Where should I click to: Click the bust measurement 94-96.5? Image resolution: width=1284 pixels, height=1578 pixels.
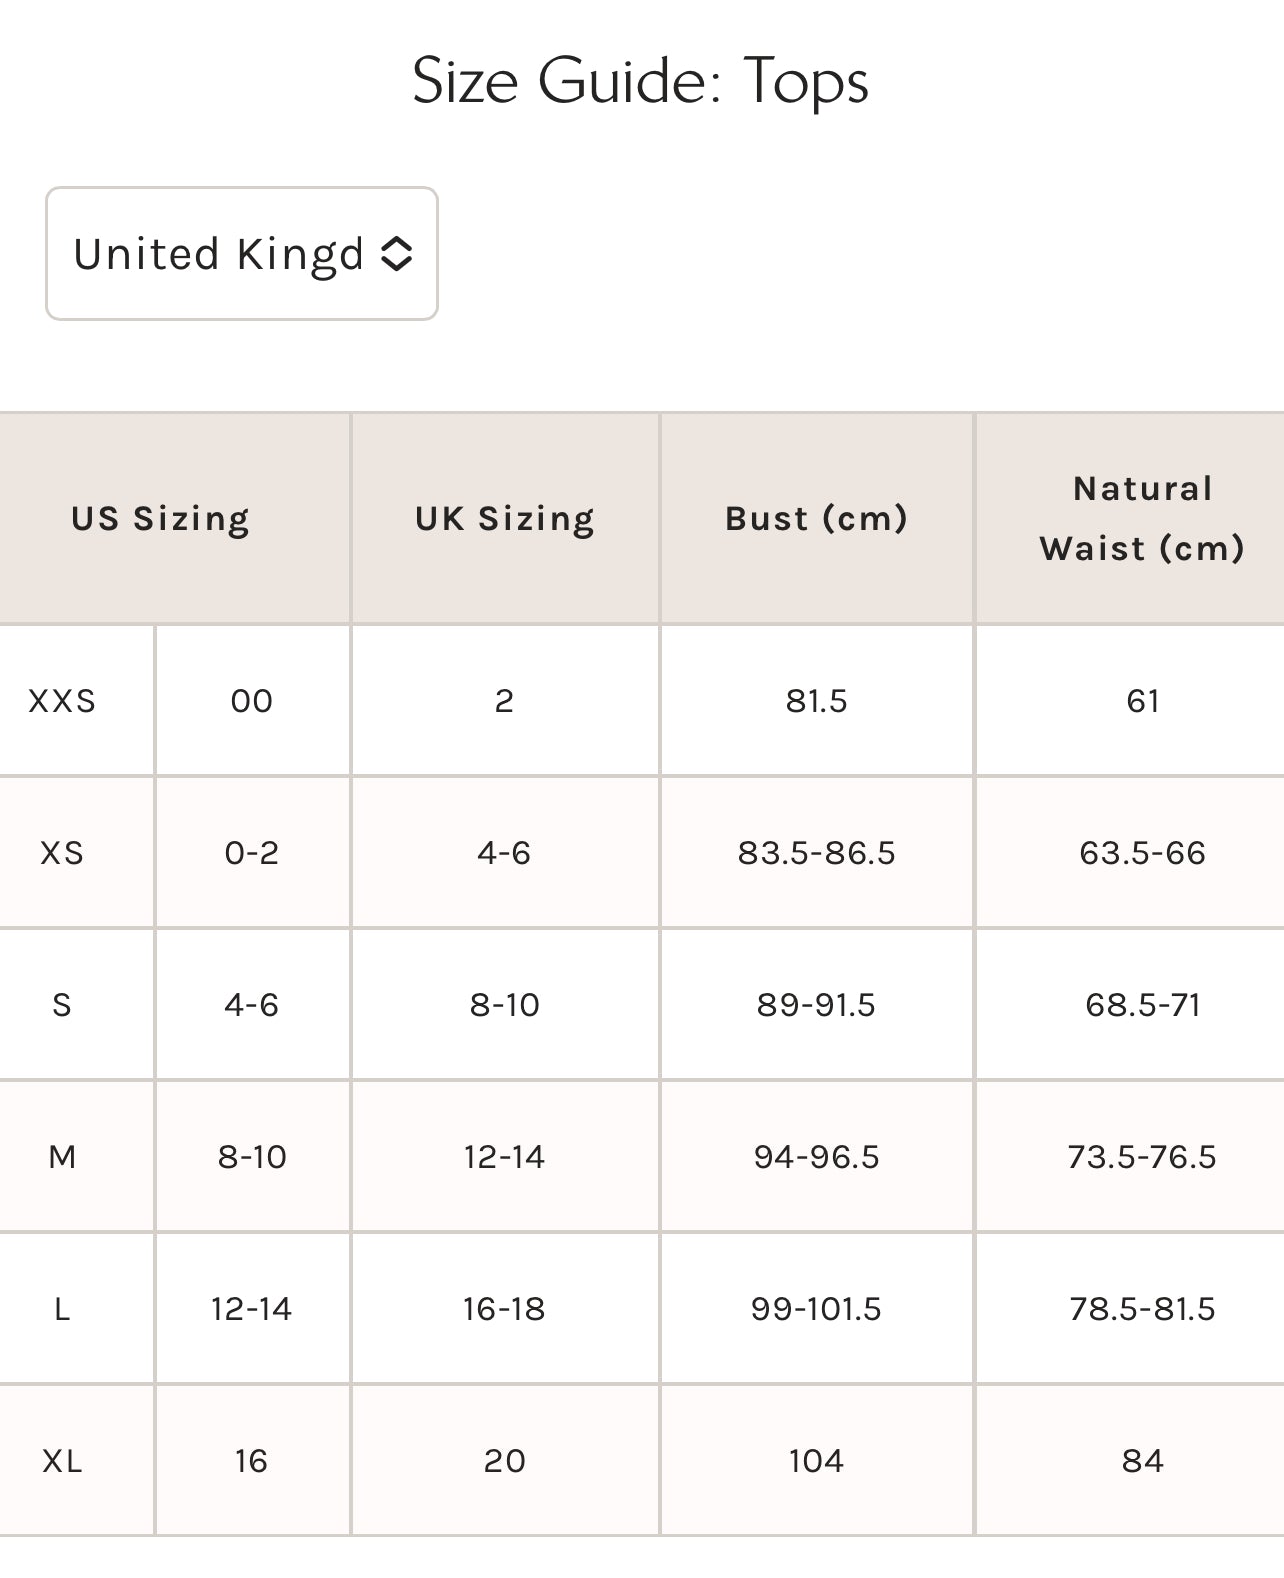coord(816,1157)
